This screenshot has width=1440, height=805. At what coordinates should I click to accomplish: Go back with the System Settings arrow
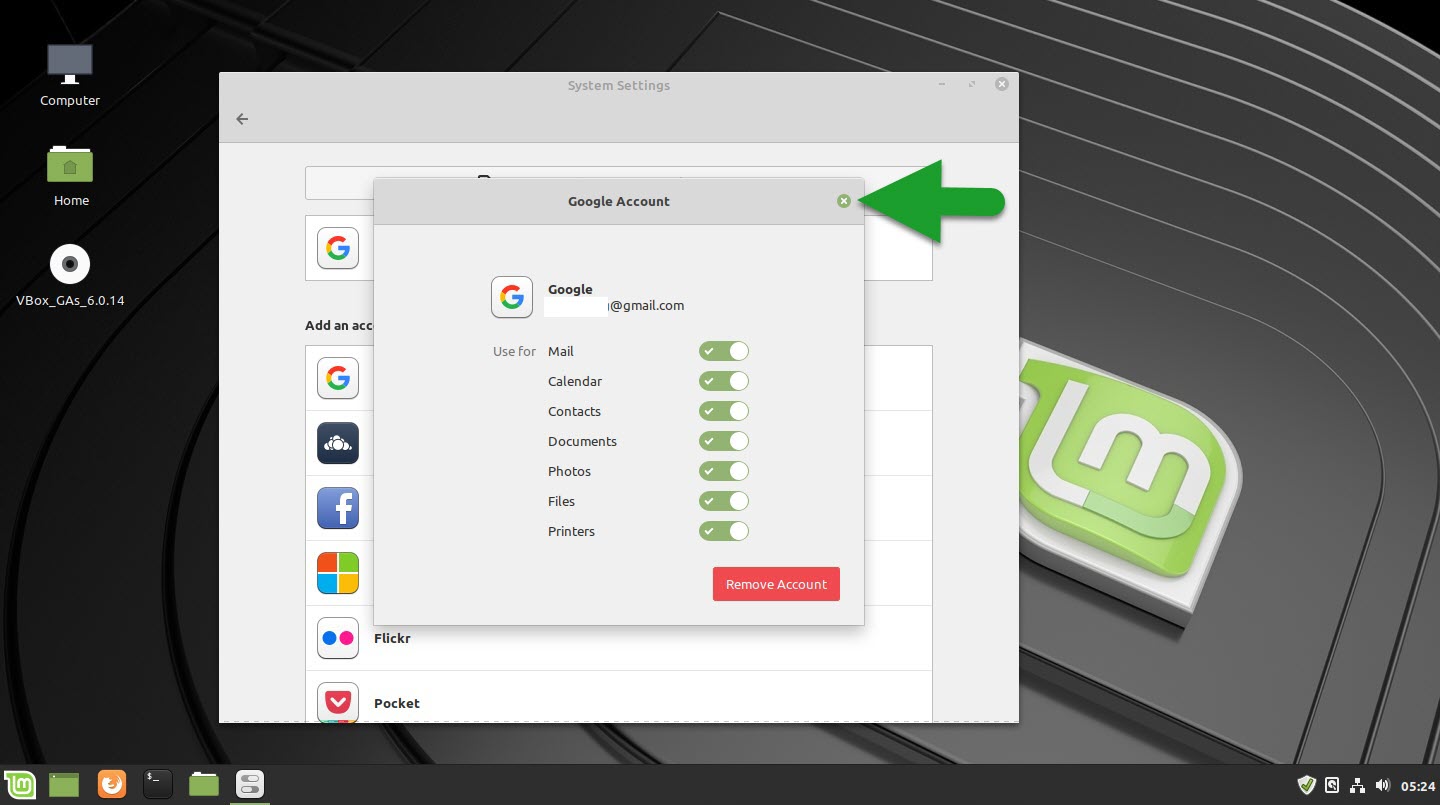(x=242, y=119)
